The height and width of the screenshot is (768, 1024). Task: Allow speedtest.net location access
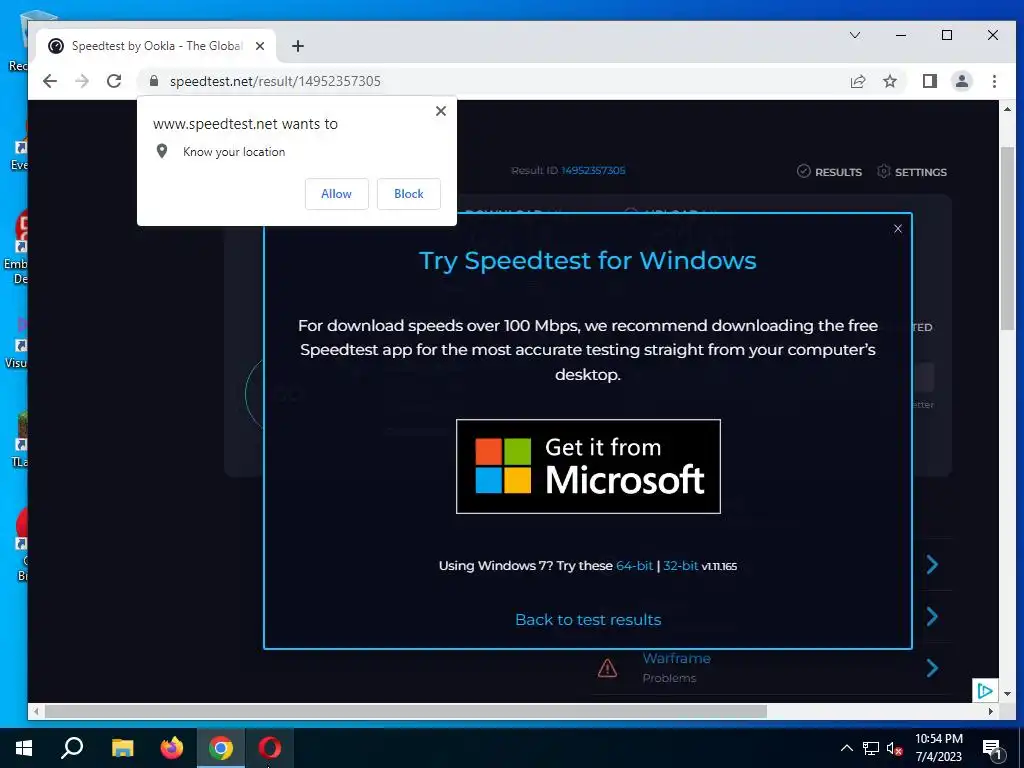pyautogui.click(x=336, y=194)
